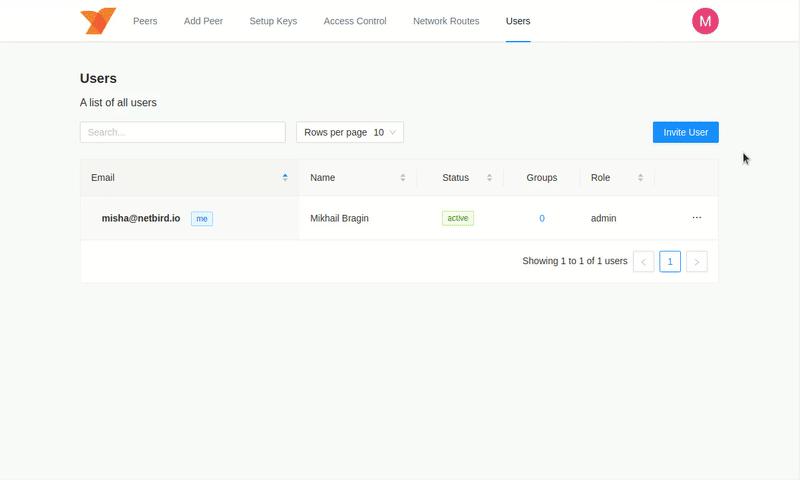The height and width of the screenshot is (480, 800).
Task: Open the Access Control tab
Action: [x=355, y=21]
